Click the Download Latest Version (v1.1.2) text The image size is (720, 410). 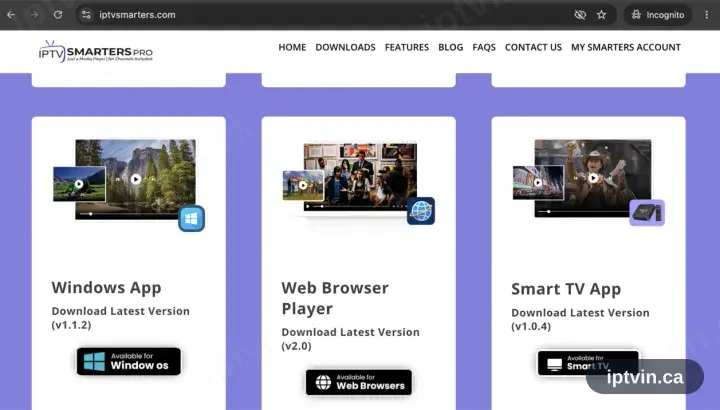pos(121,318)
